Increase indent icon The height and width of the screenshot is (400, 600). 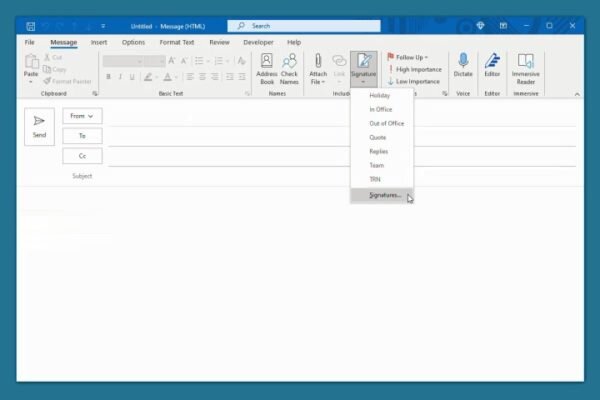click(x=242, y=77)
